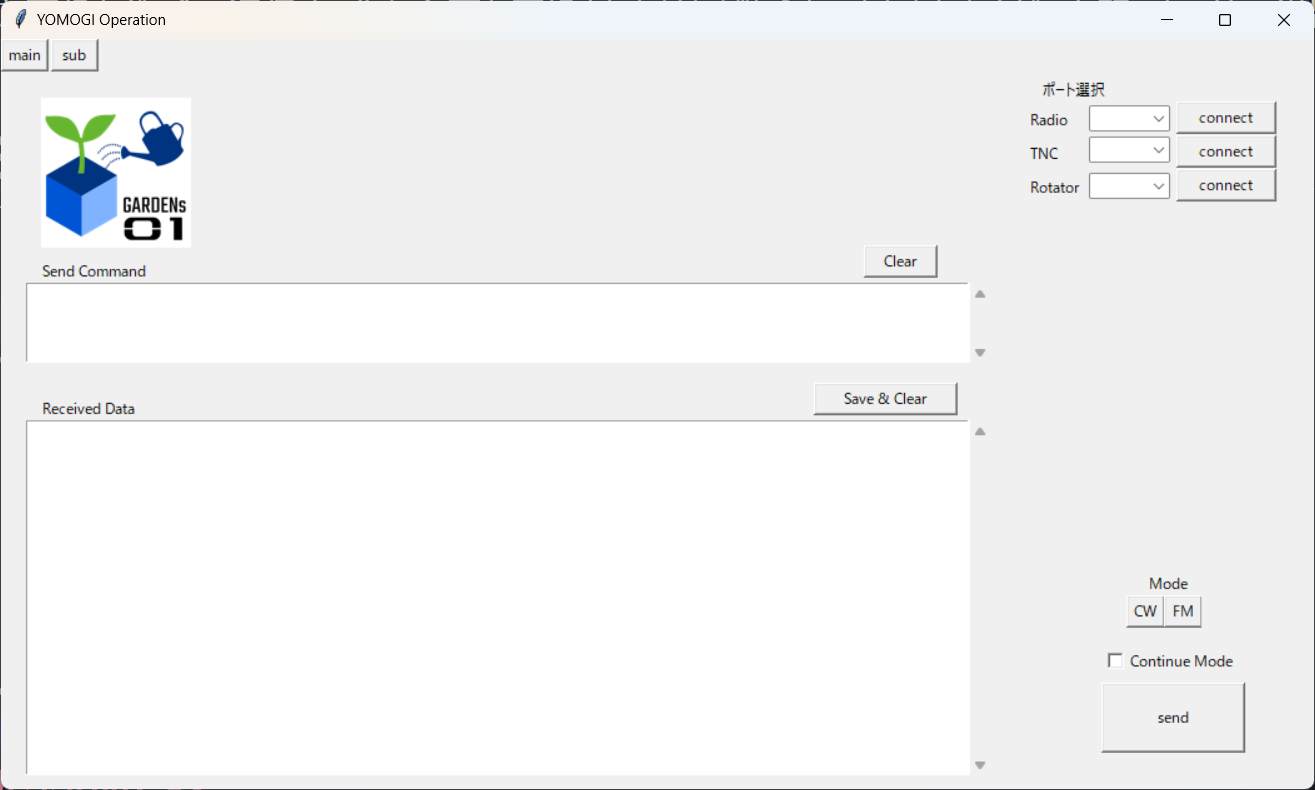Click the GARDENs 01 logo image
Screen dimensions: 1315x790
coord(116,172)
